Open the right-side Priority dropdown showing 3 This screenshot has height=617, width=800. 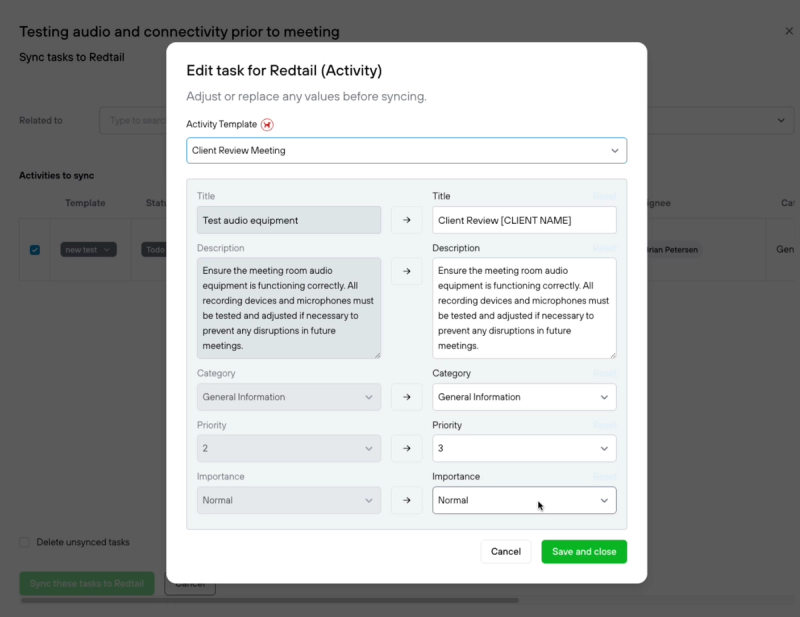524,448
